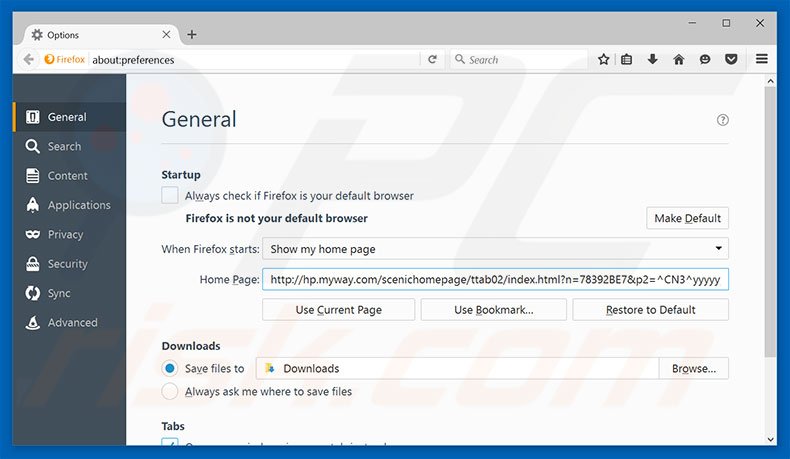
Task: Select Save files to radio button
Action: 170,368
